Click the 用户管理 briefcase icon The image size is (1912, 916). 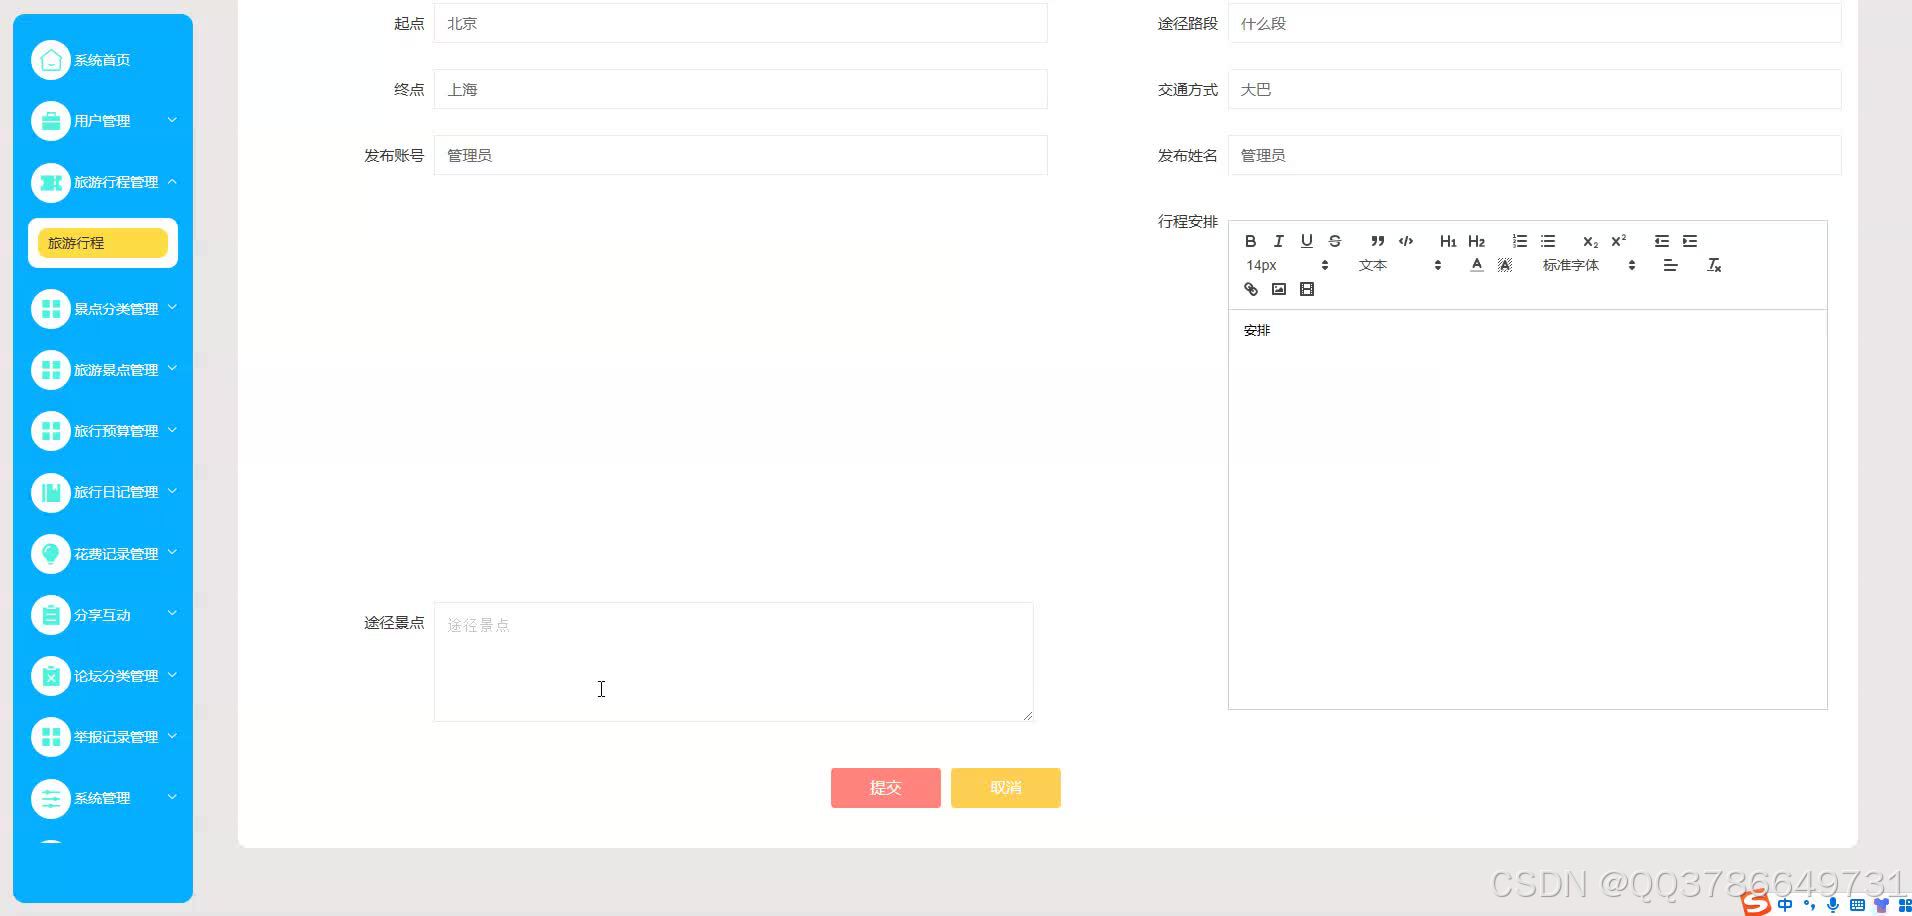click(x=51, y=121)
